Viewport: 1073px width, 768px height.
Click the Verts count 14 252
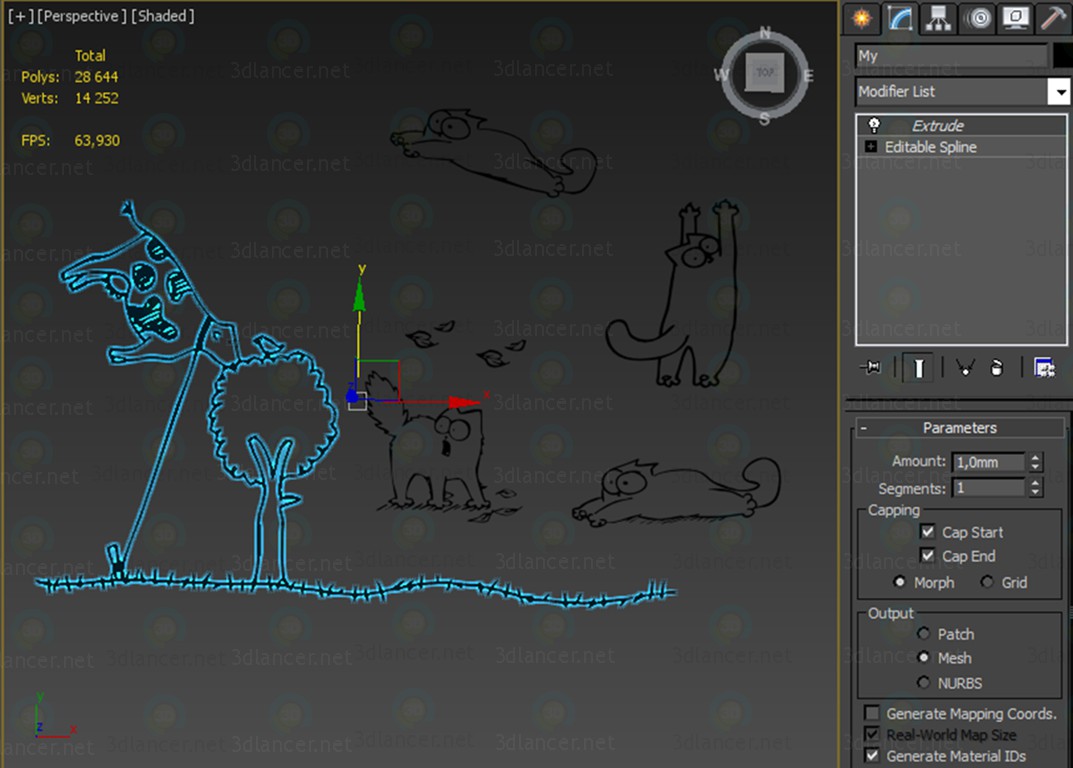tap(96, 98)
